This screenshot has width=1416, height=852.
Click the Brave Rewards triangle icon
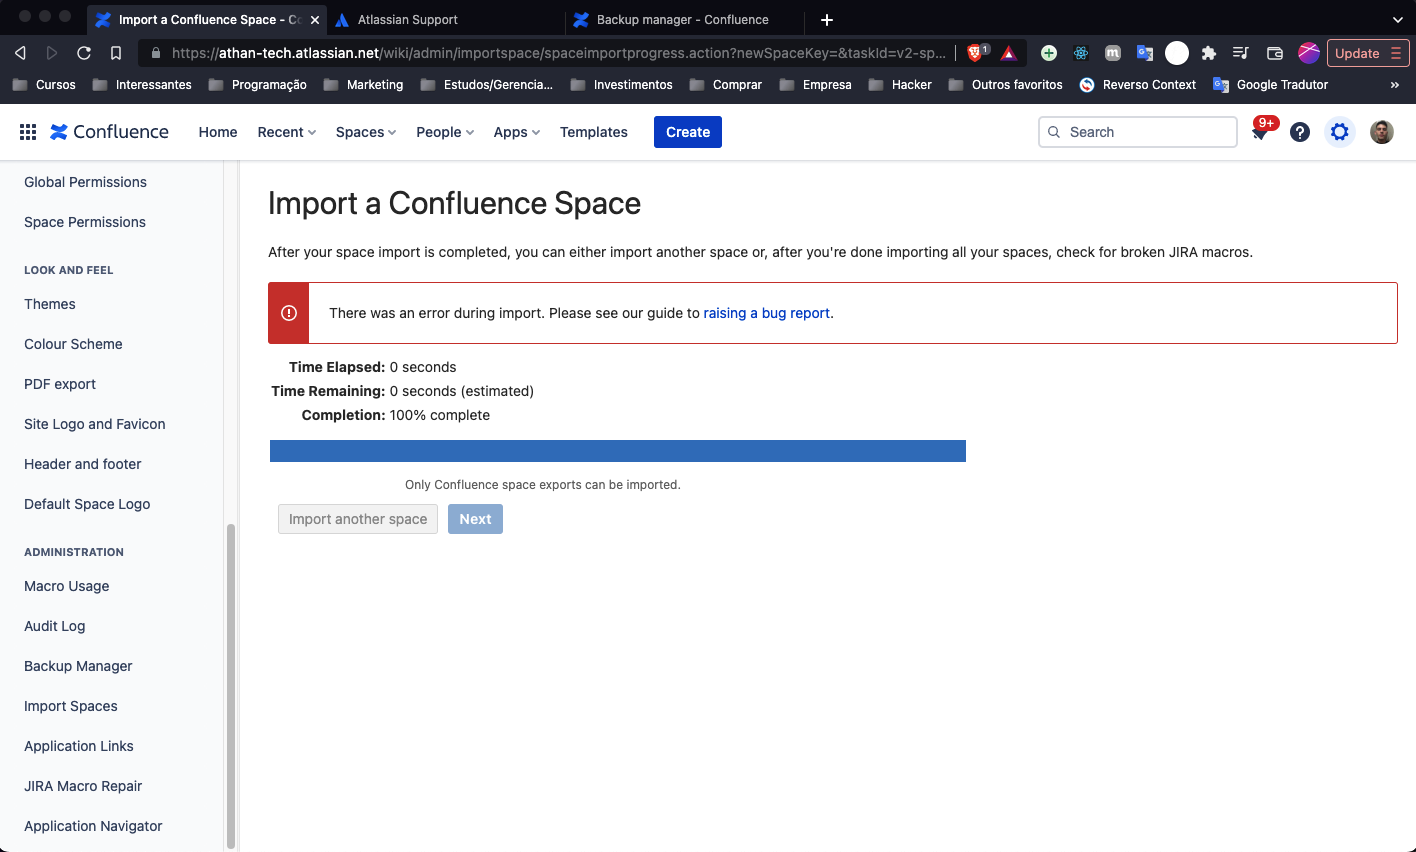click(1009, 53)
